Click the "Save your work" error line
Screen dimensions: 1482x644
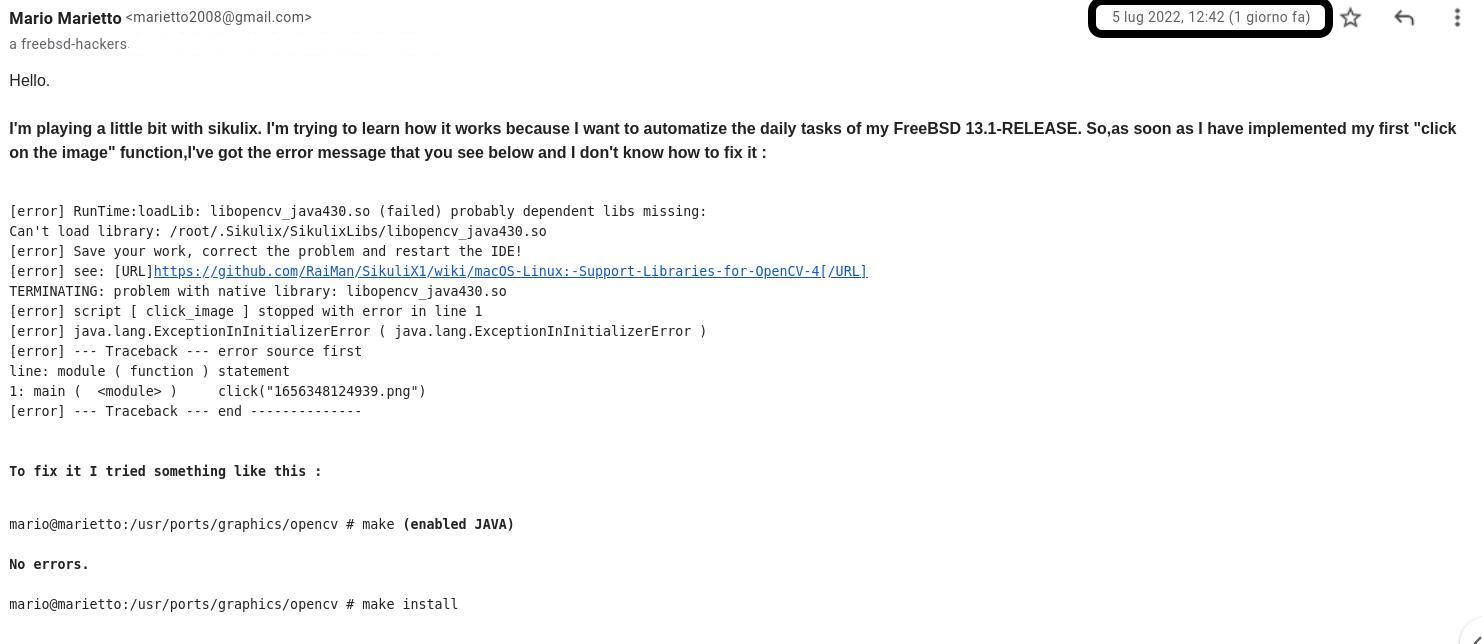pos(266,251)
